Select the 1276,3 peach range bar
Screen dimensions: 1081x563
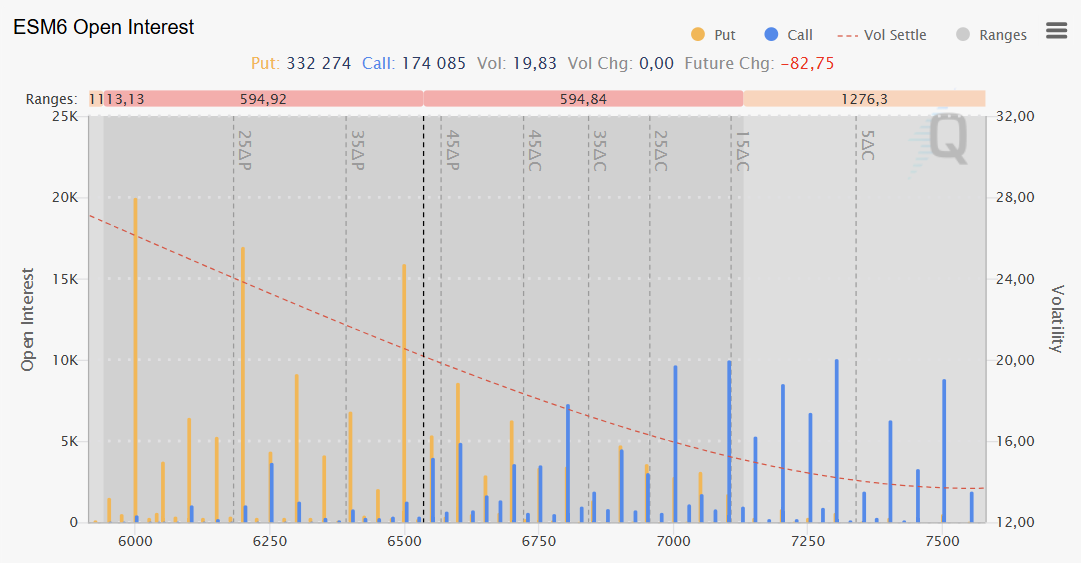pos(864,99)
